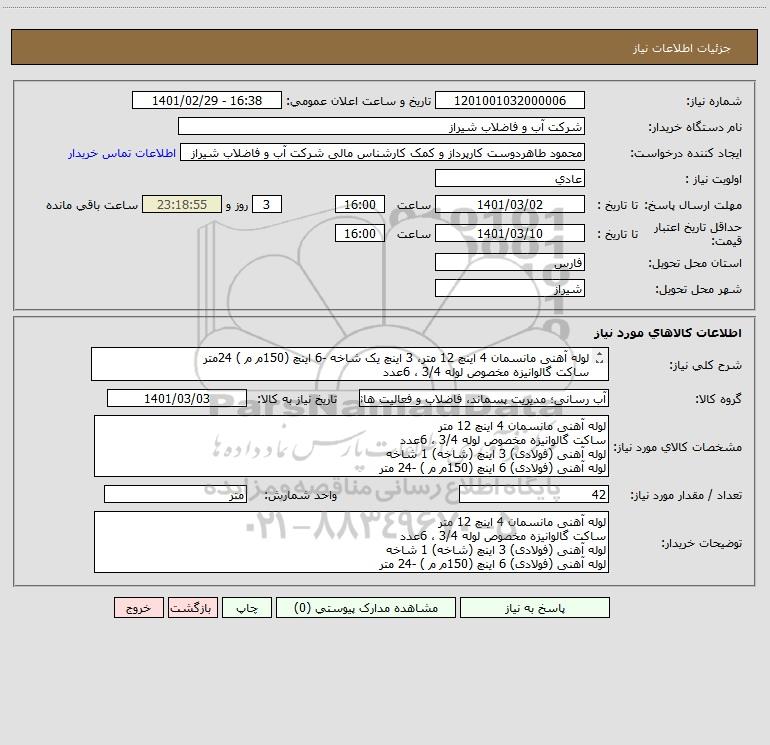Click delivery city field شیراز
770x745 pixels.
pyautogui.click(x=510, y=288)
